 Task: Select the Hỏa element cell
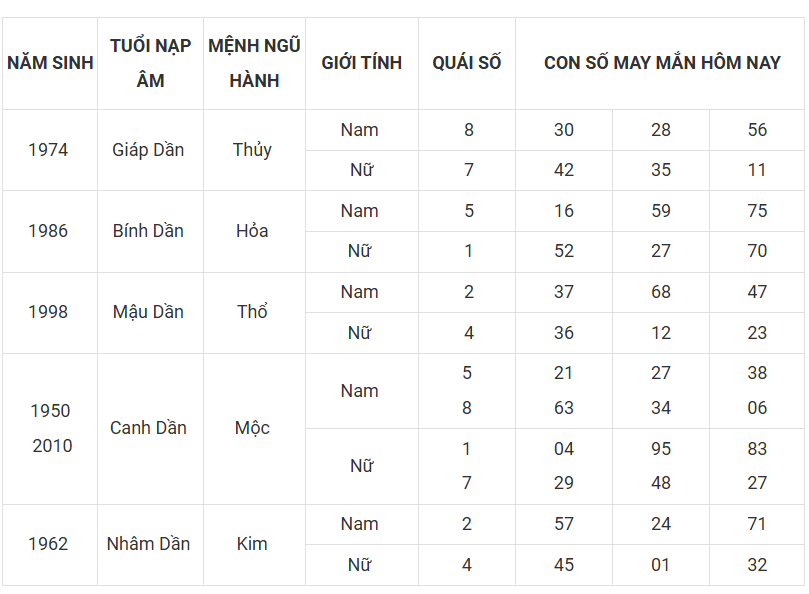point(254,231)
